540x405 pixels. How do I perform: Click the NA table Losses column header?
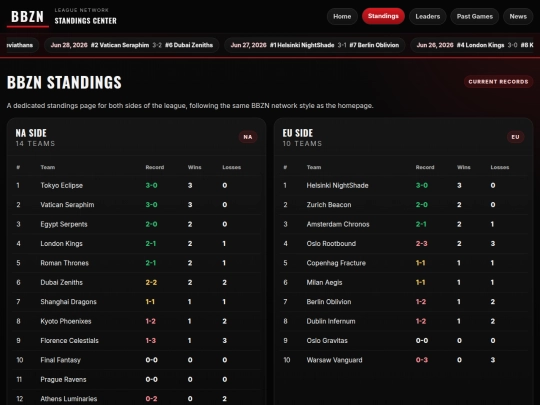231,167
